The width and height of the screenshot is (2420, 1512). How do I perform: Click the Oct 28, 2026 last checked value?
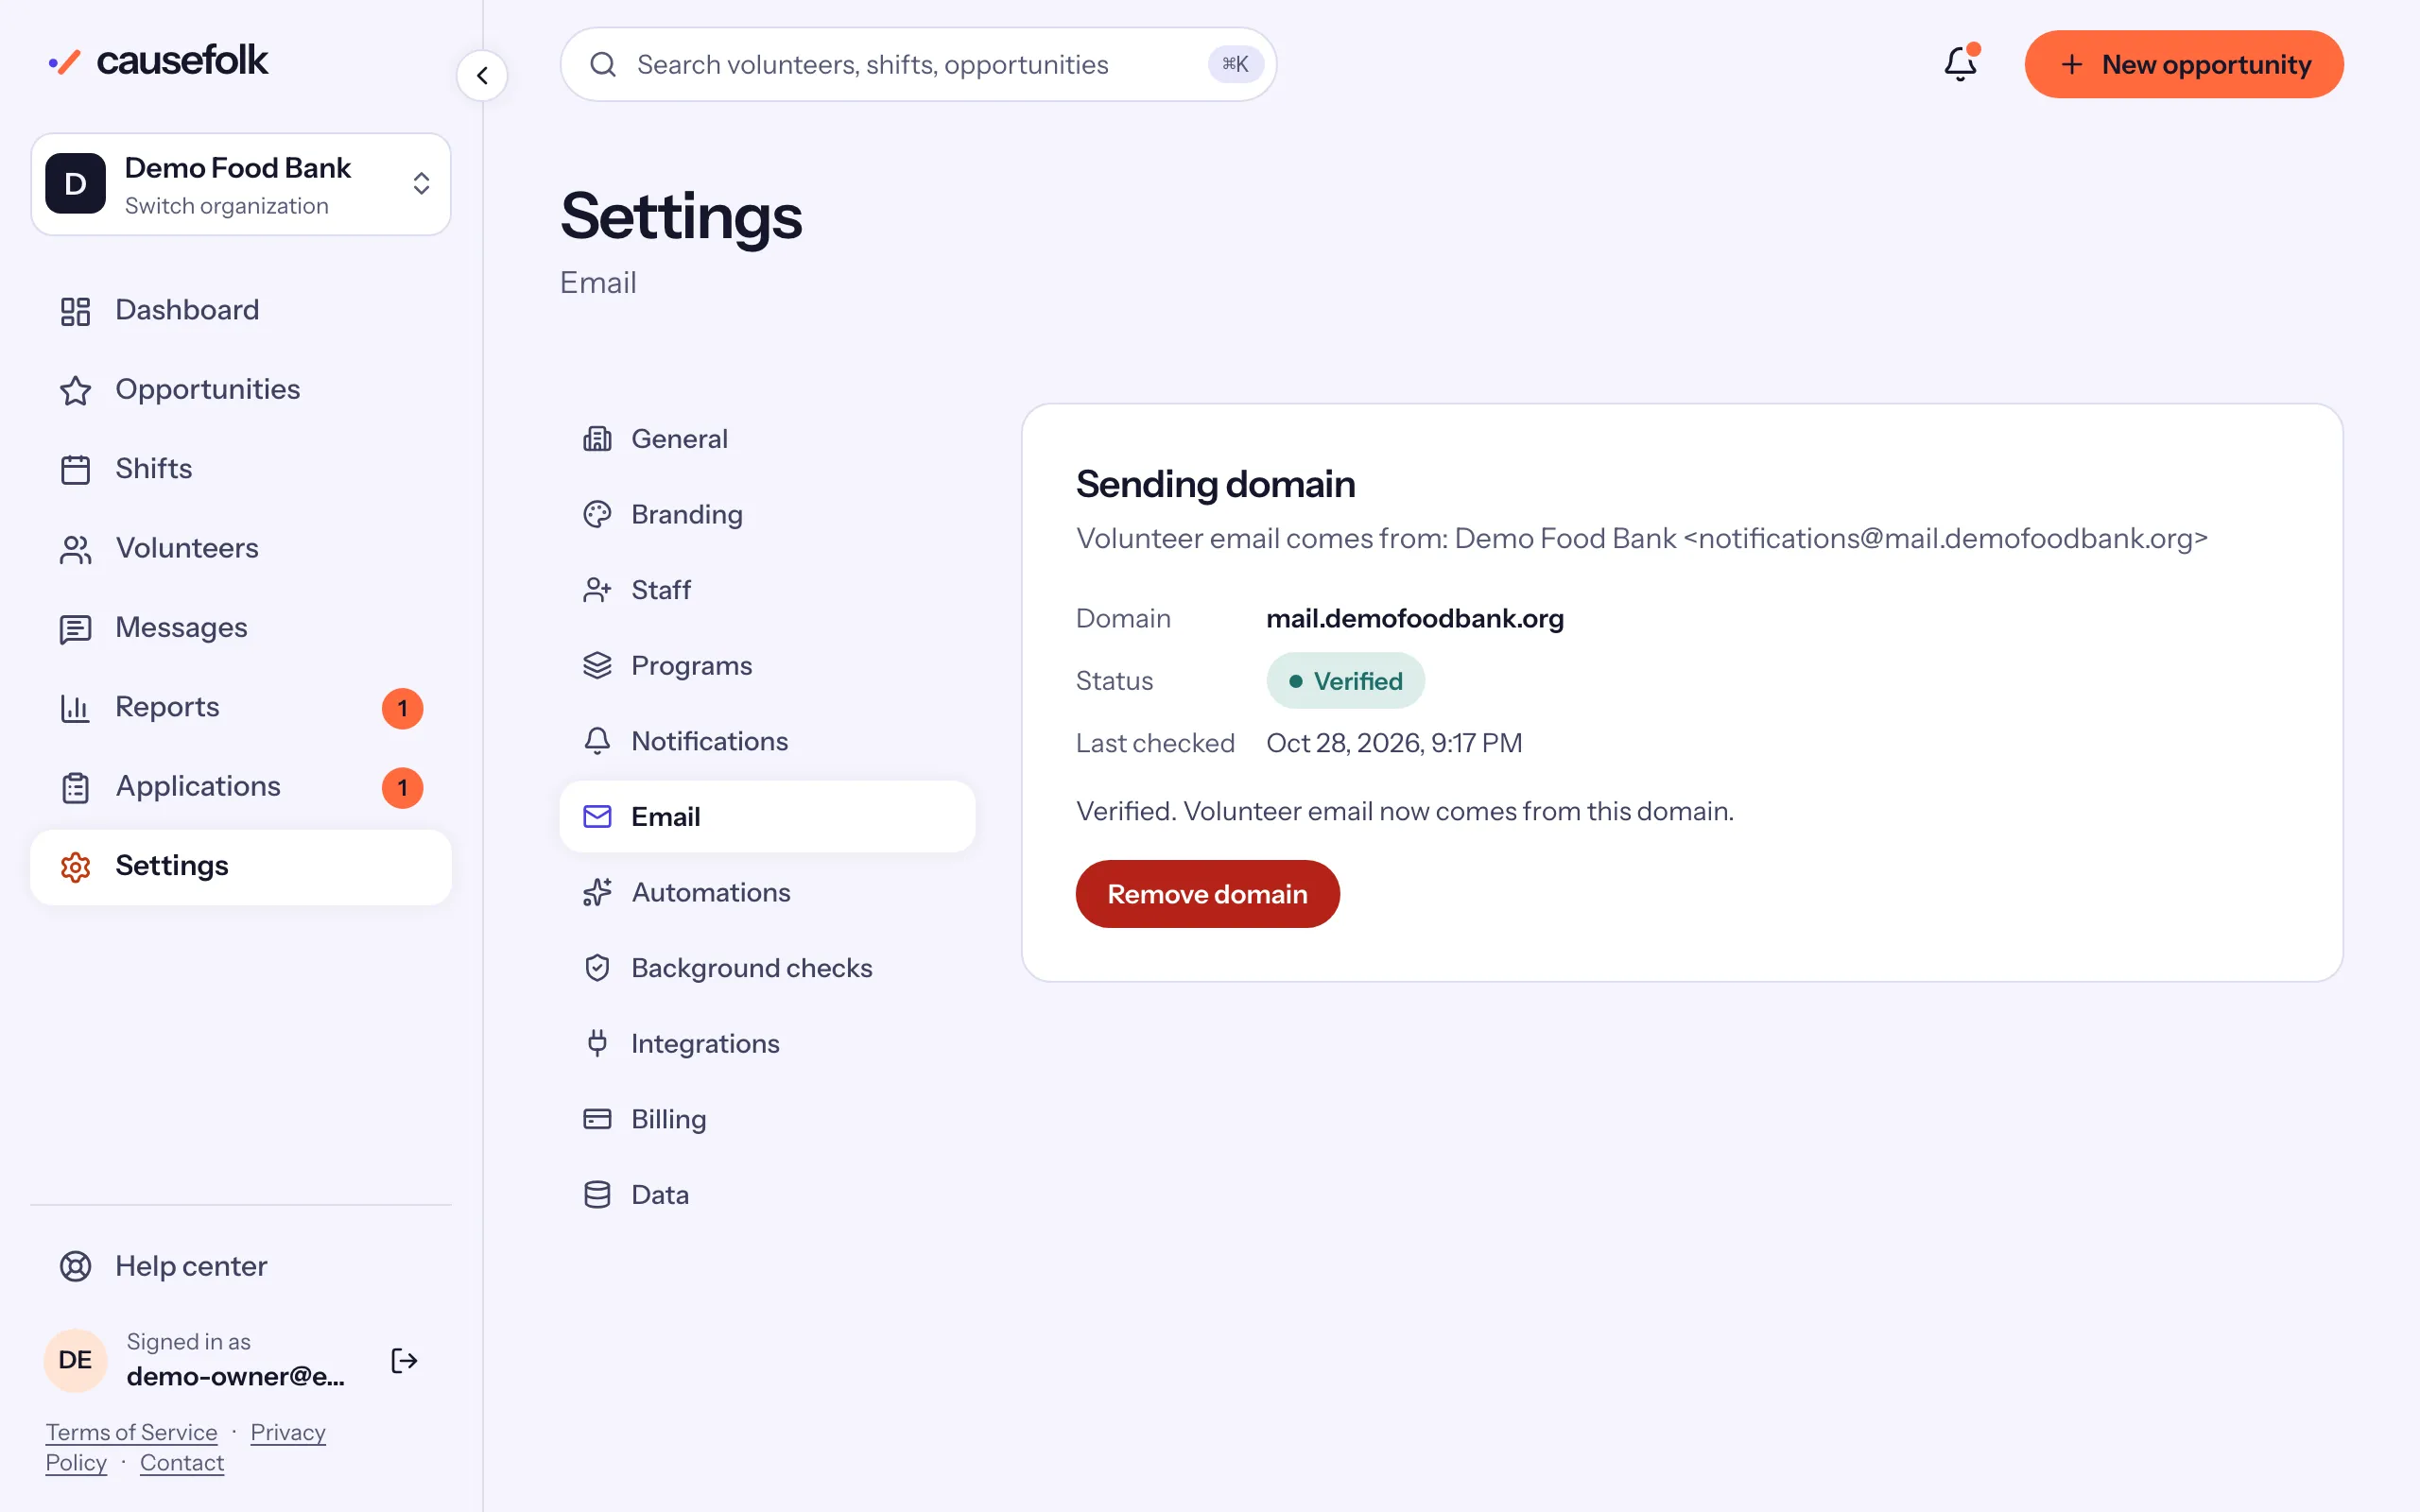click(x=1394, y=743)
